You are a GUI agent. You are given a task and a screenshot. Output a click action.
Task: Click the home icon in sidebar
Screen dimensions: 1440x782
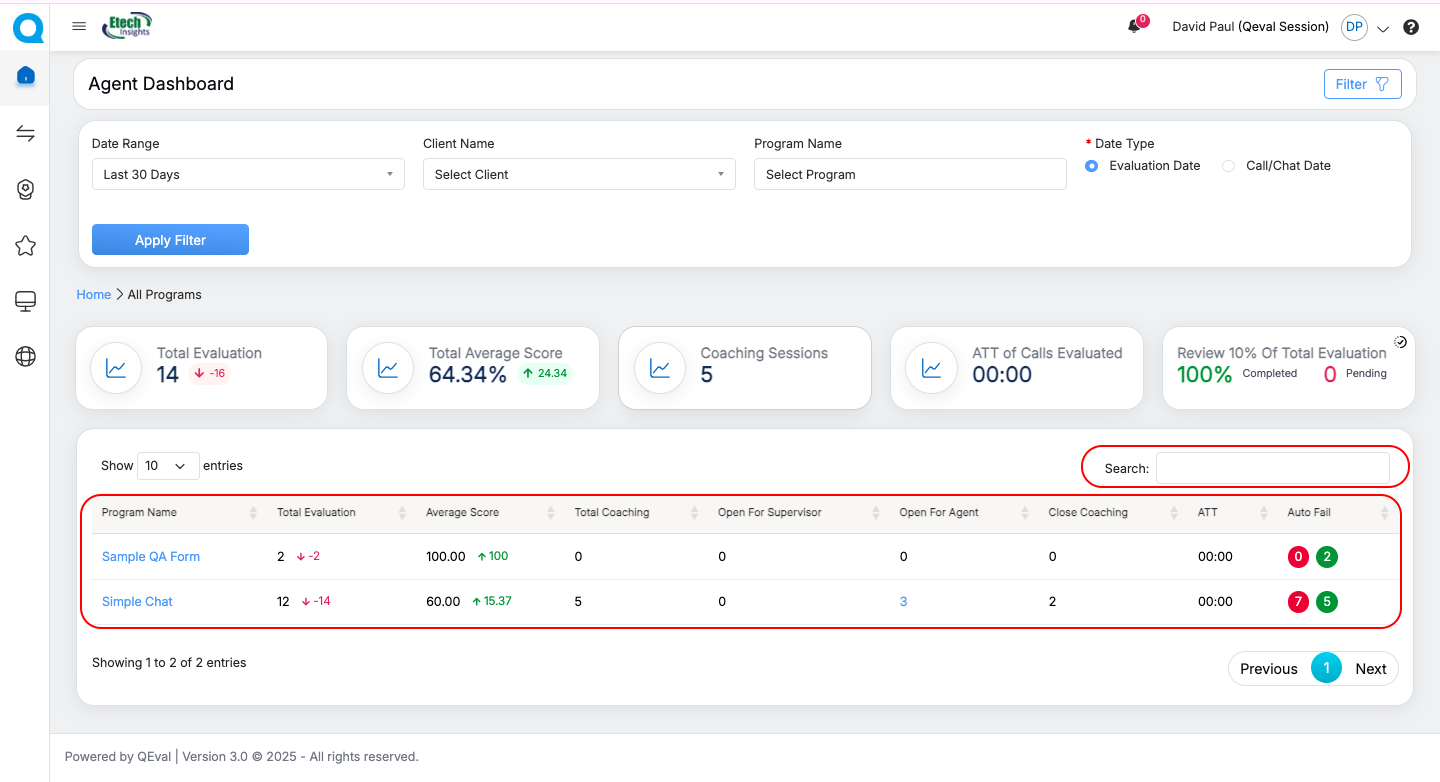(26, 76)
